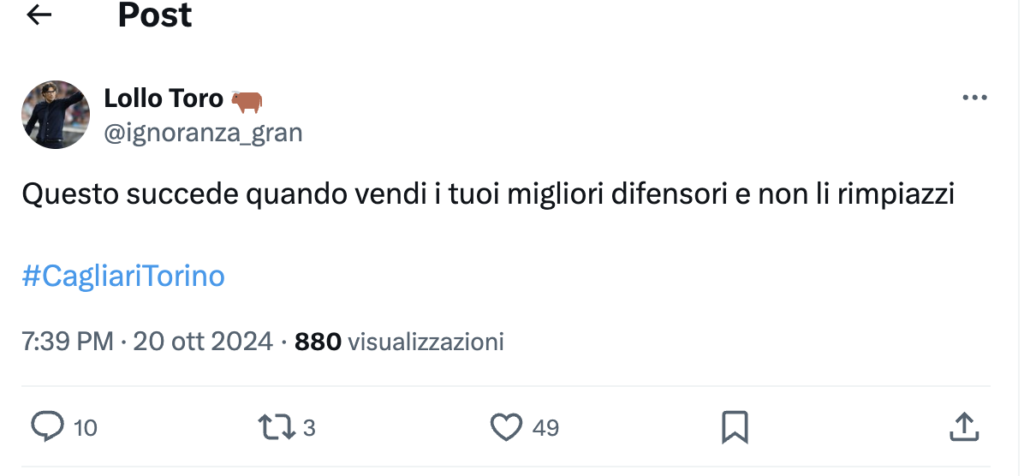Click the date 20 ott 2024
Viewport: 1024px width, 476px height.
point(203,342)
